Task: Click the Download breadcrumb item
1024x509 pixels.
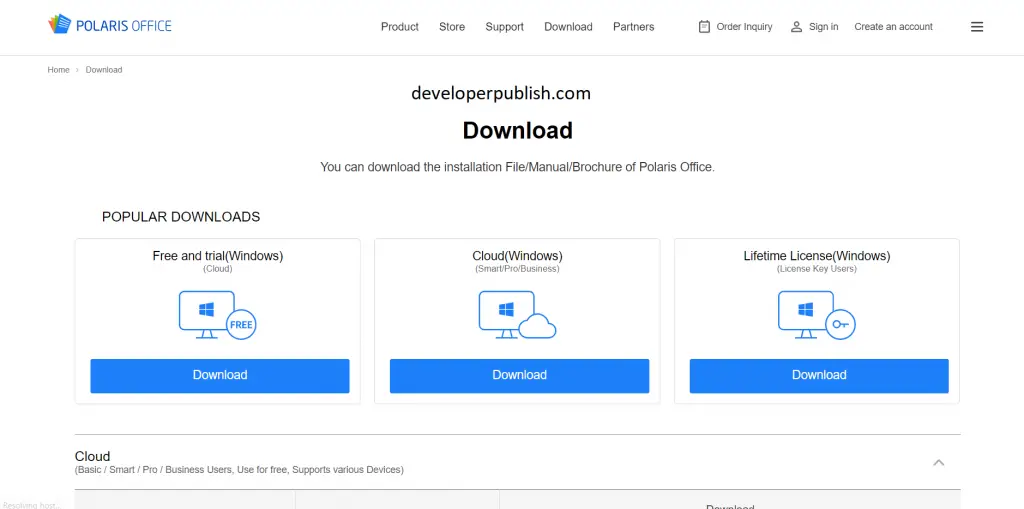Action: click(104, 70)
